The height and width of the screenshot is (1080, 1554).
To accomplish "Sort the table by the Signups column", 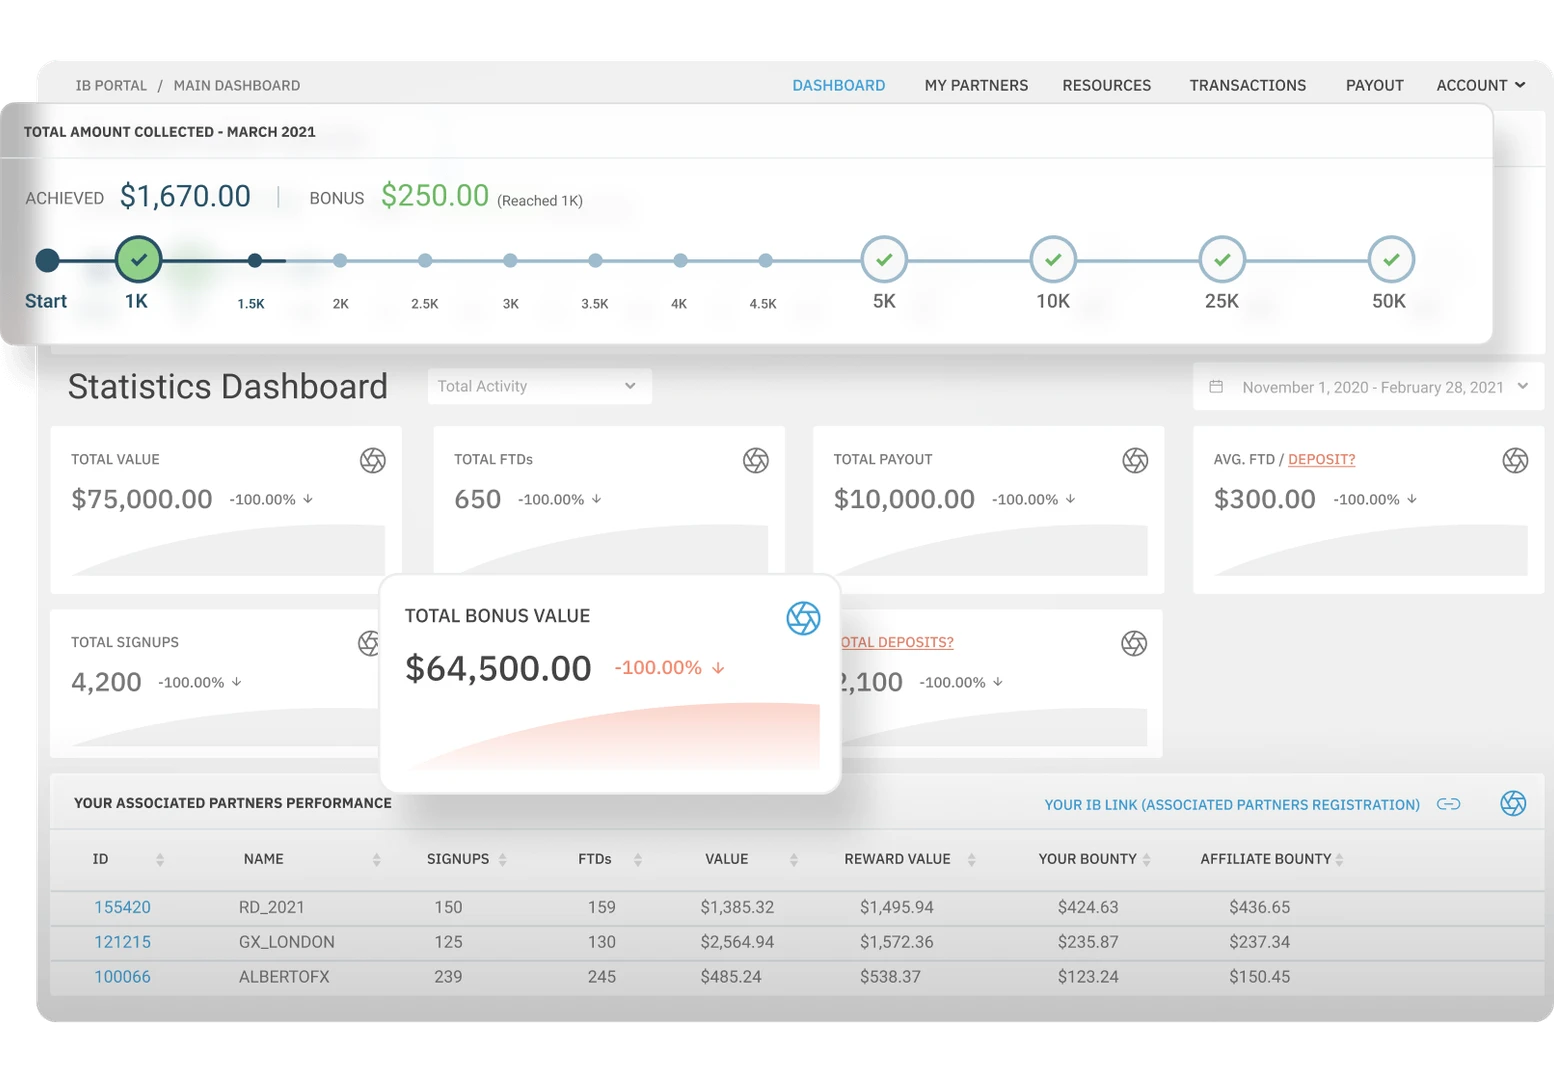I will click(503, 858).
